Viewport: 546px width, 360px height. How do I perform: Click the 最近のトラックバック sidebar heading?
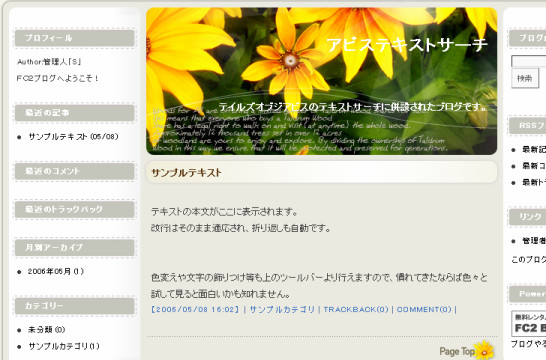coord(75,210)
